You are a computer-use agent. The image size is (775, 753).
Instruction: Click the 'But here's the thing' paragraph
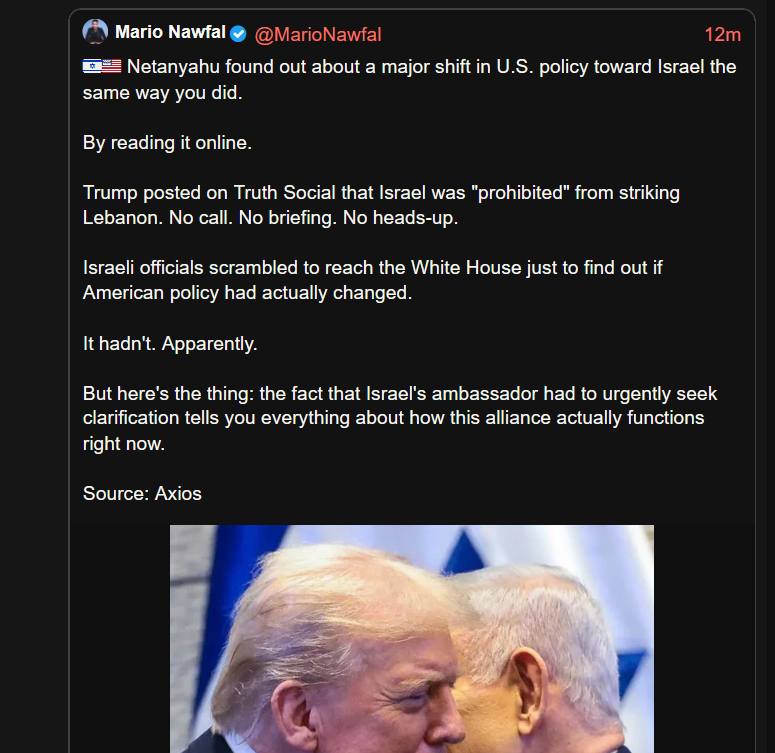(400, 418)
